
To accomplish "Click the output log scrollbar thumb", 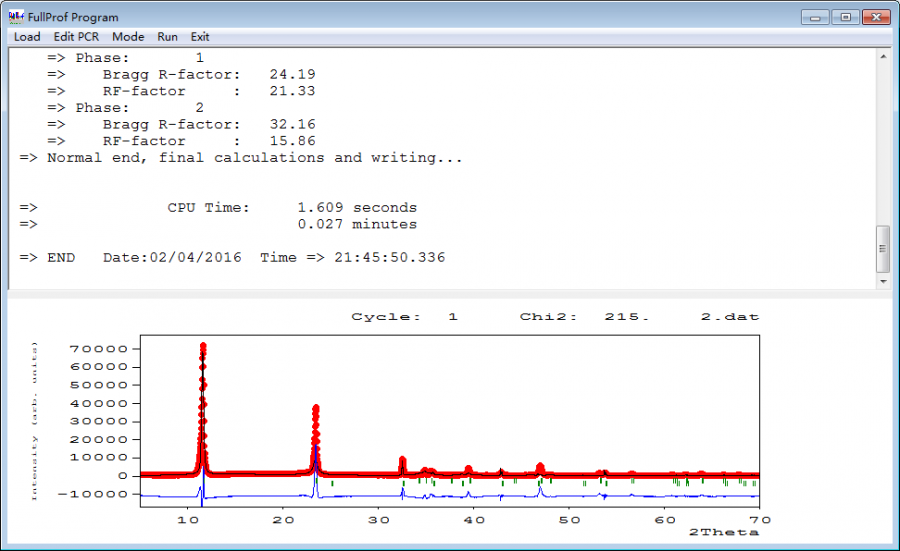I will (x=883, y=249).
